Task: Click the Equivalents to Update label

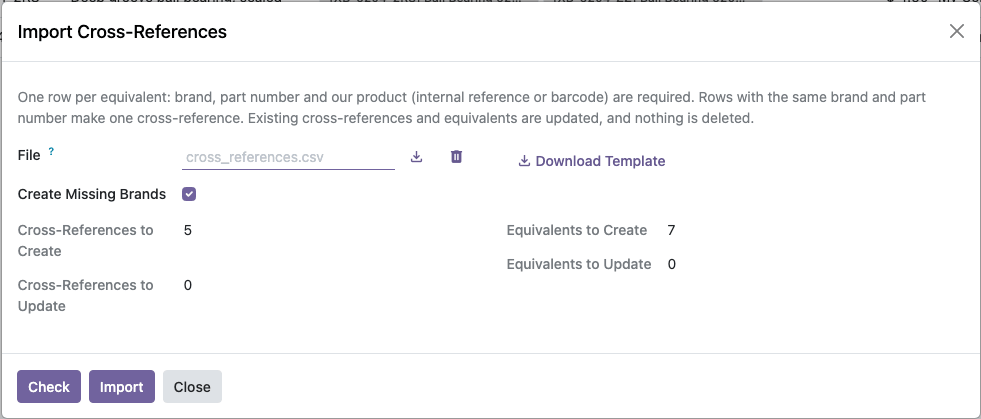Action: click(579, 265)
